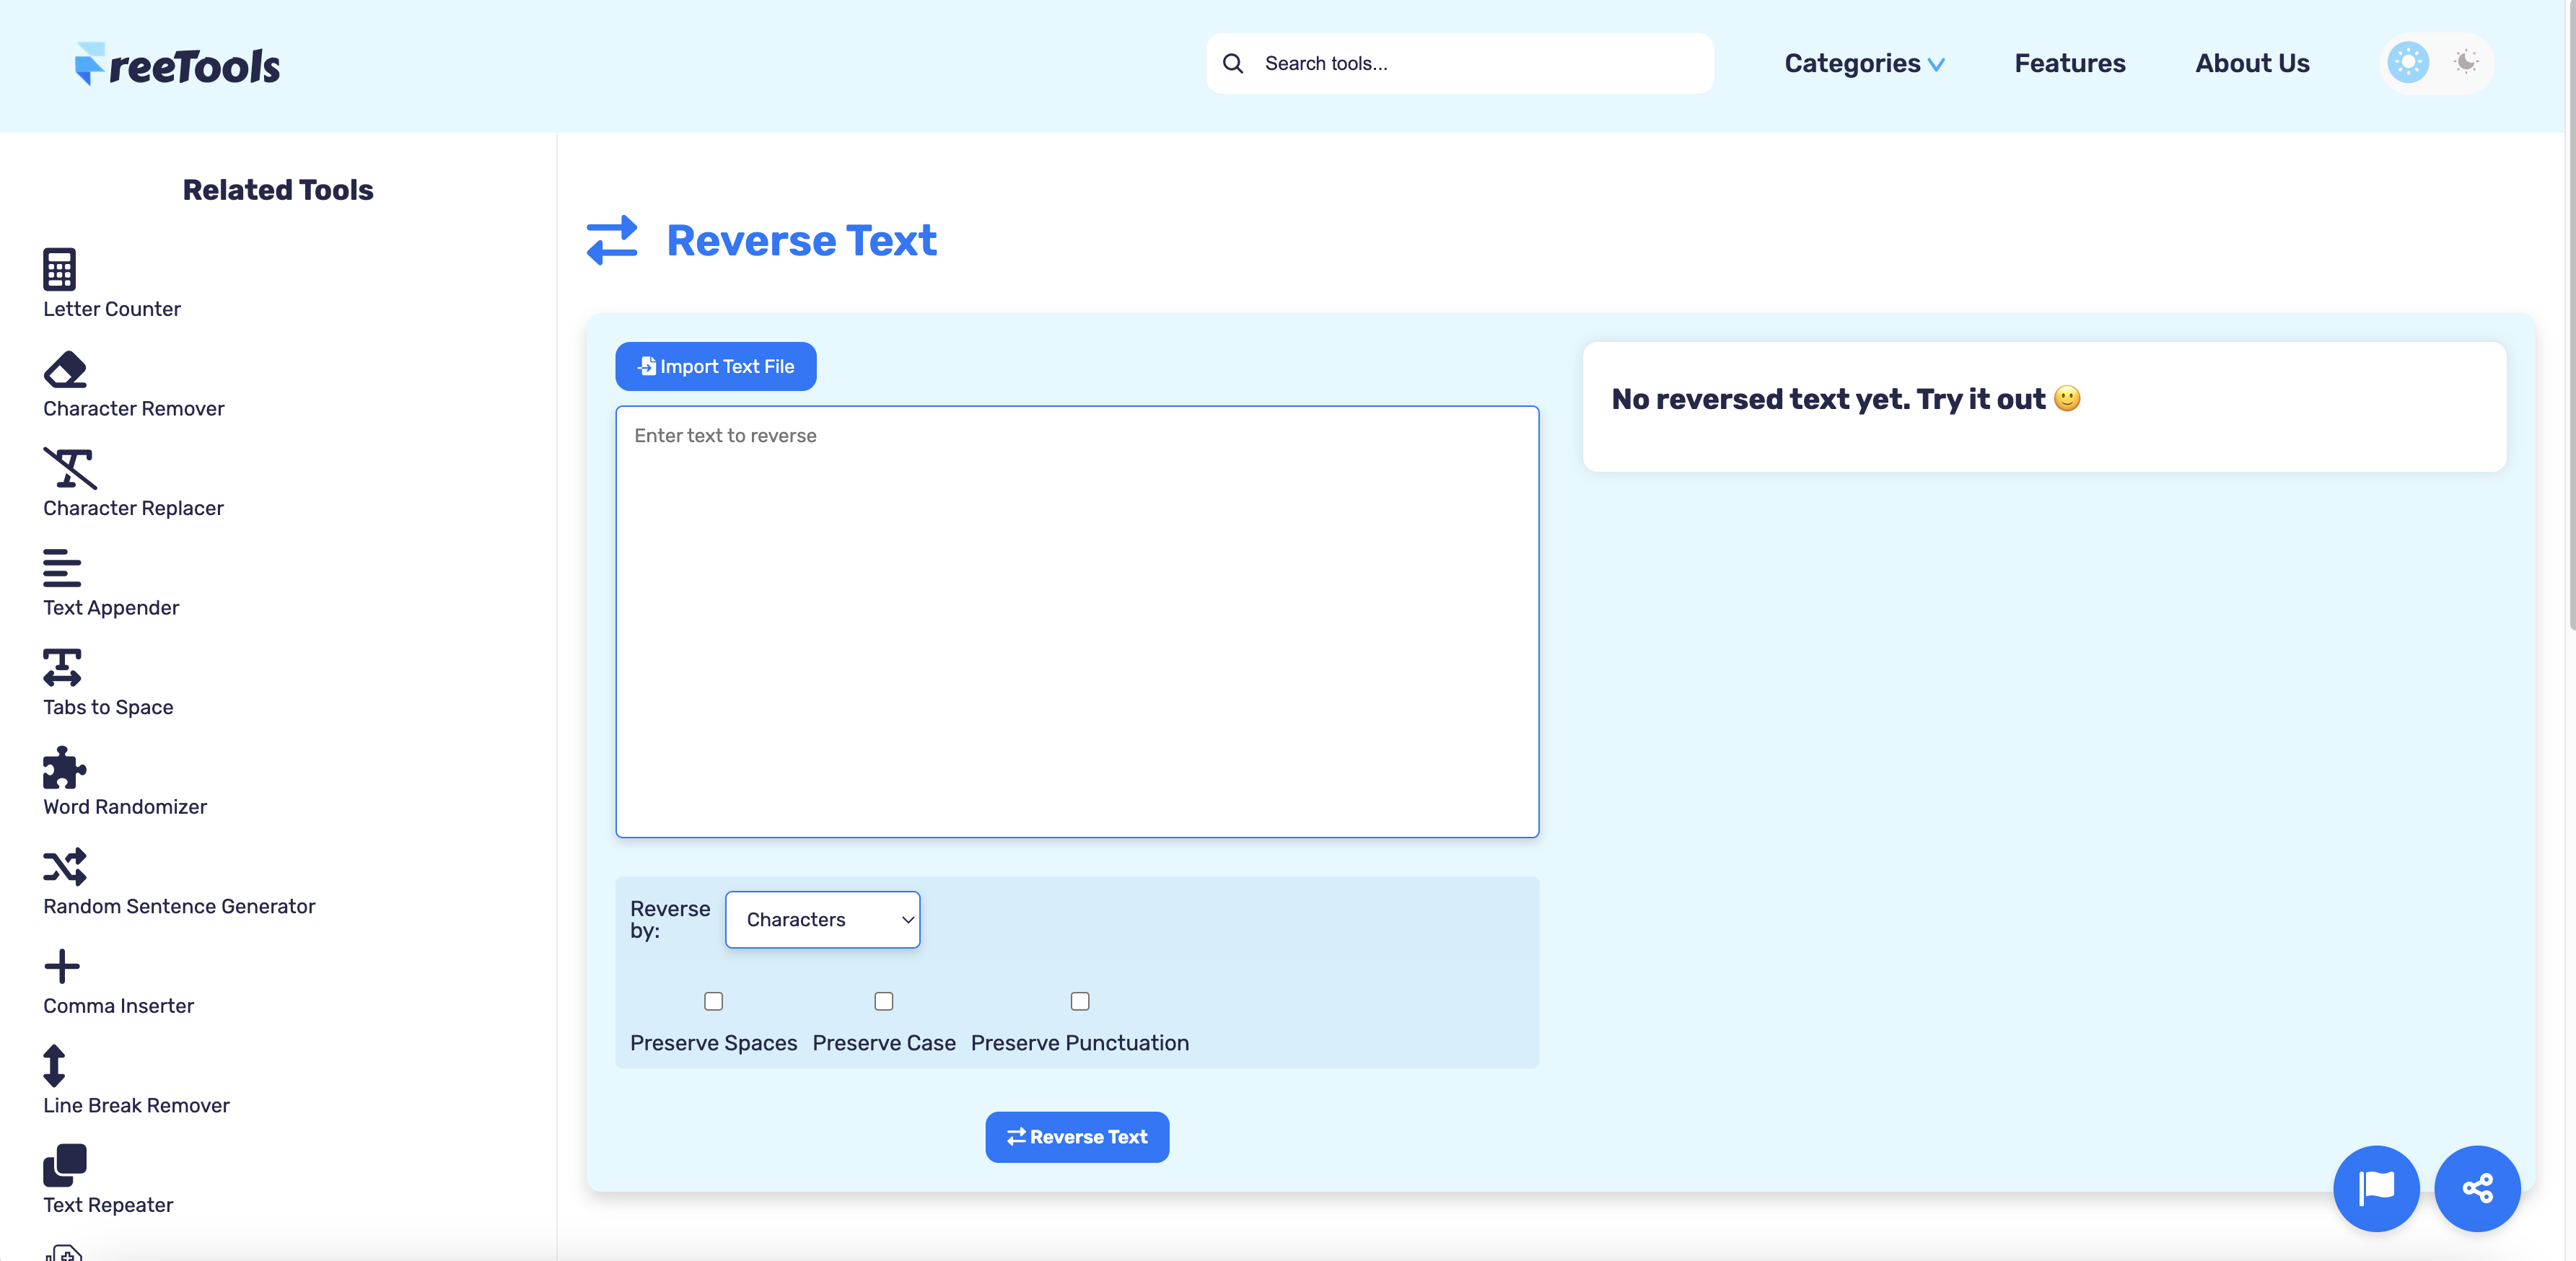Select the Text Appender tool icon

point(61,567)
